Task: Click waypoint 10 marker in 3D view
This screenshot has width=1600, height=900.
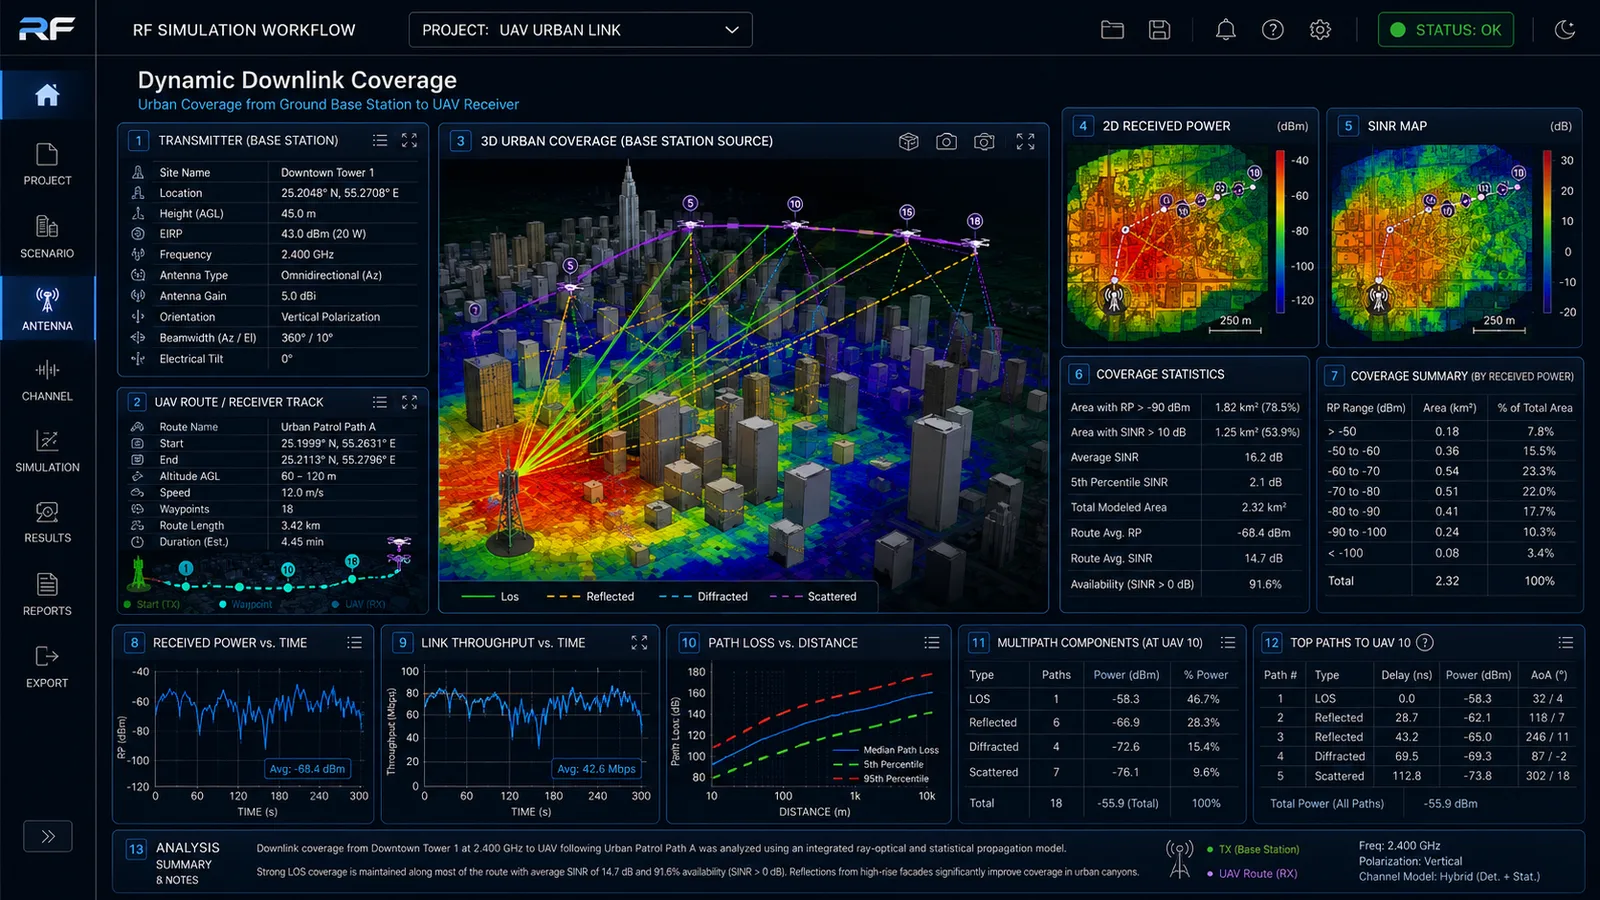Action: coord(795,204)
